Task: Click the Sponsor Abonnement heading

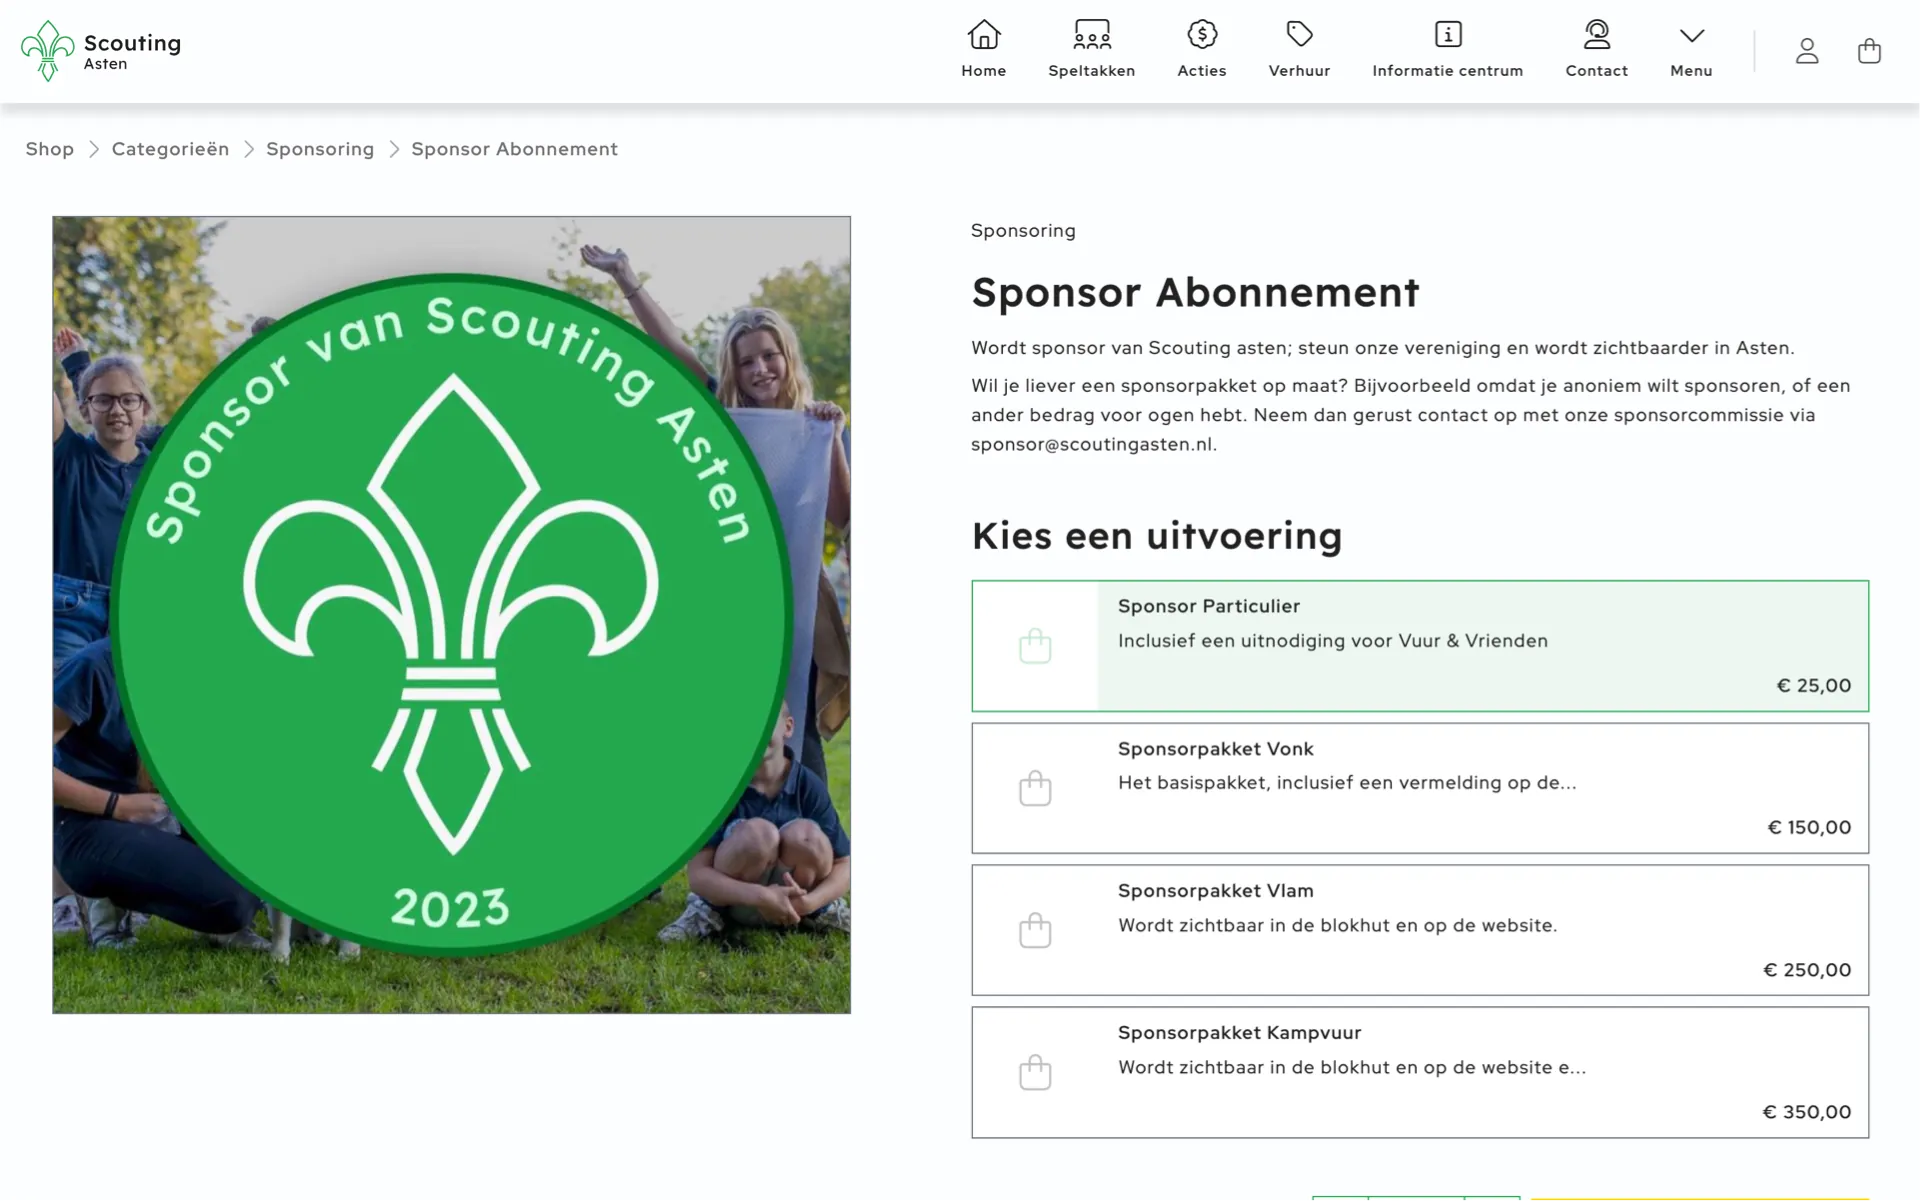Action: click(1195, 293)
